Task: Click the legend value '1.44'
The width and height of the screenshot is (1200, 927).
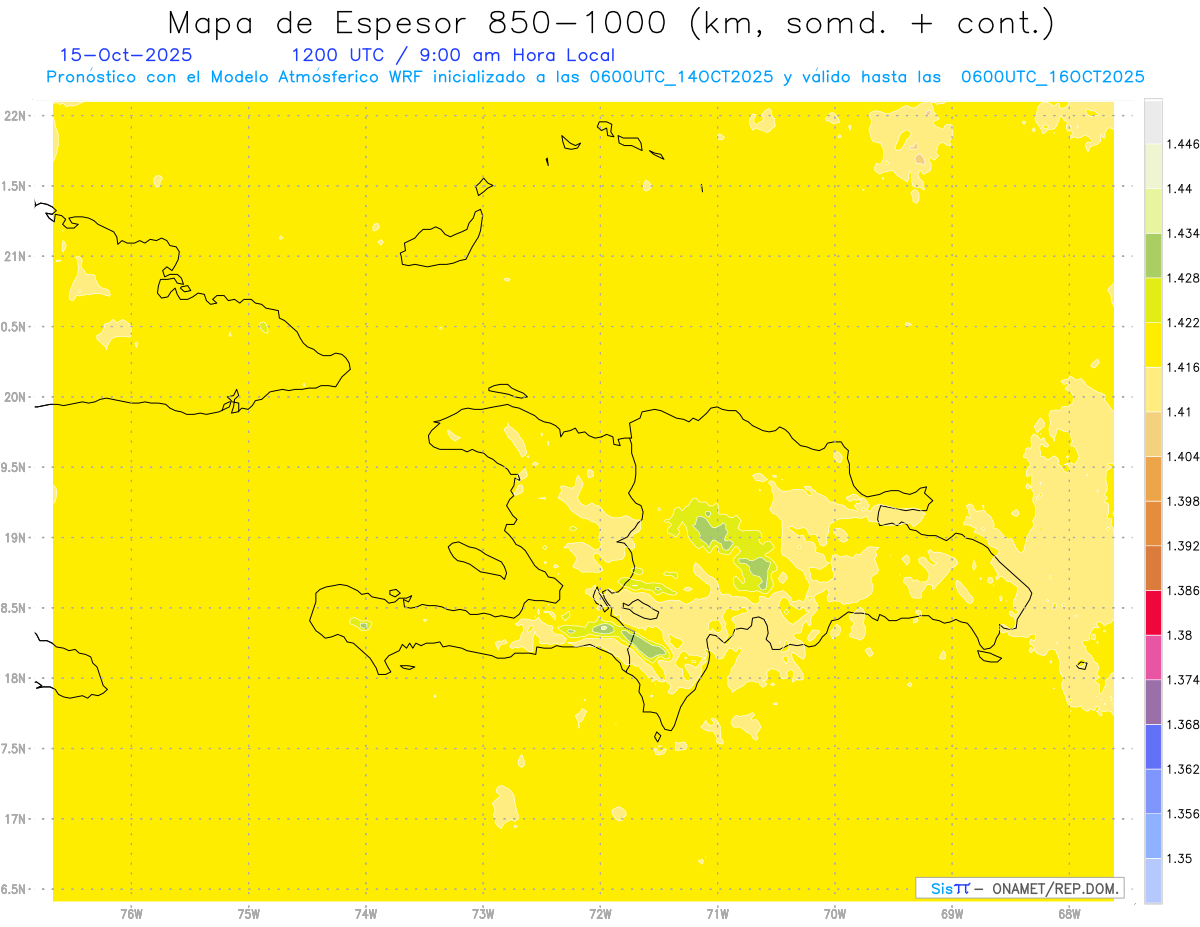Action: click(1180, 189)
